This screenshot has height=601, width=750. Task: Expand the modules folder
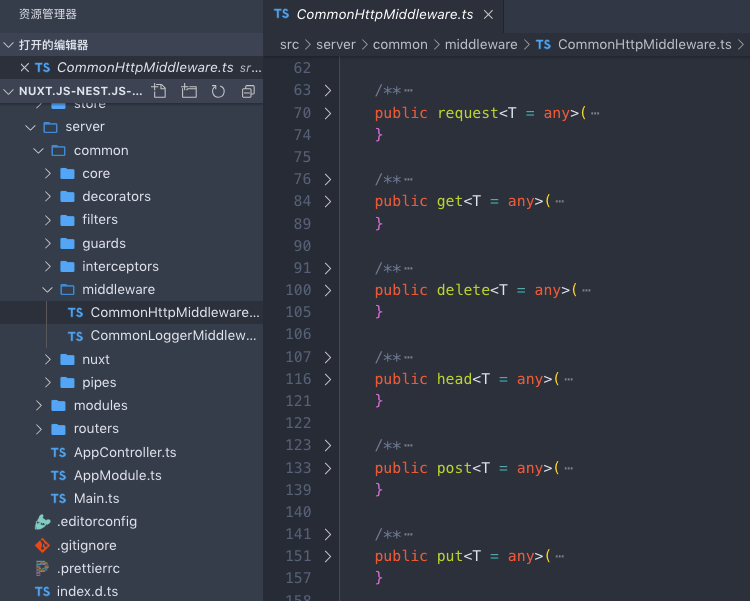tap(39, 405)
